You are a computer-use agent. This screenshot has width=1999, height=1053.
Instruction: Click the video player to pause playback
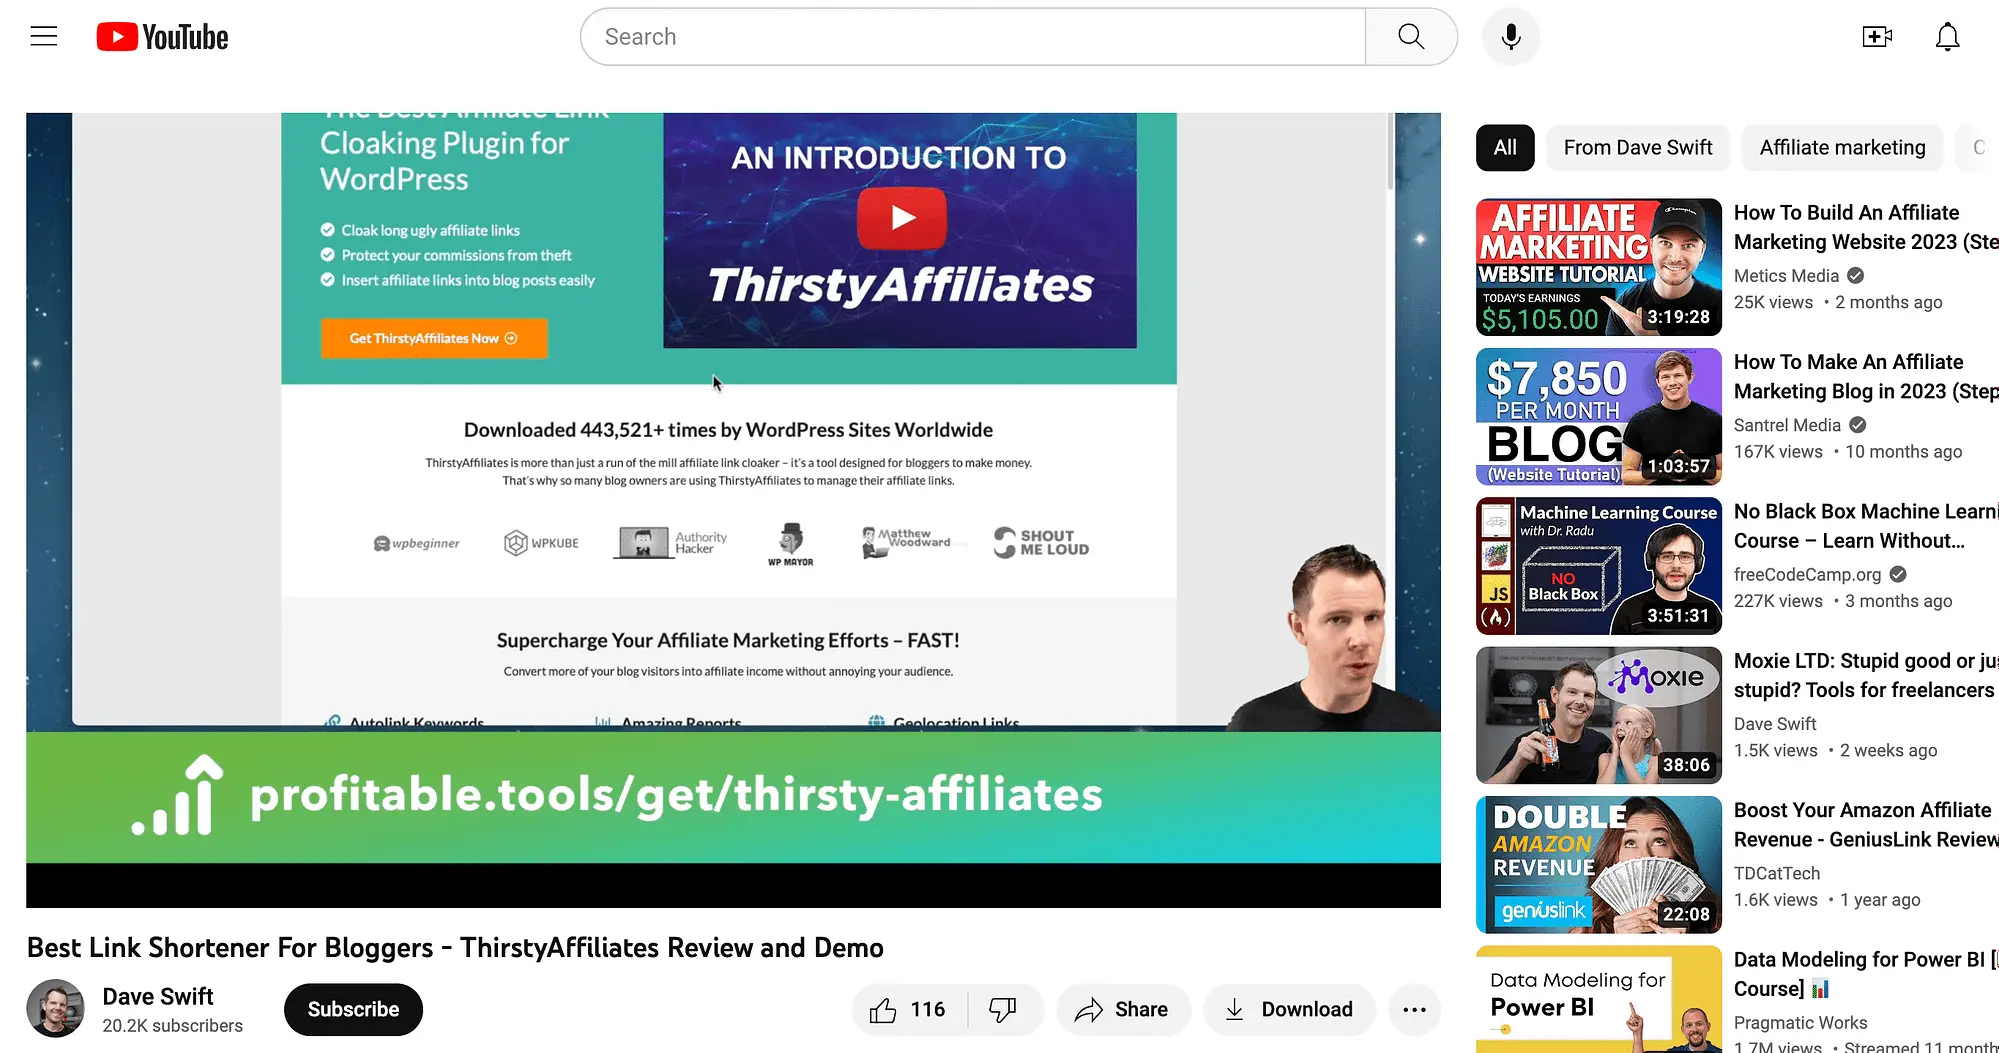point(733,510)
